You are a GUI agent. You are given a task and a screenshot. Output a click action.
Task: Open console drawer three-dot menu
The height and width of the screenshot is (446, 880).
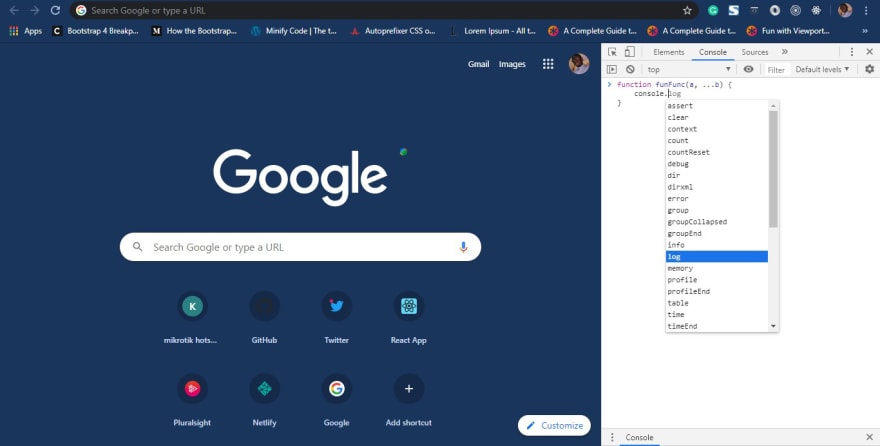pyautogui.click(x=612, y=437)
